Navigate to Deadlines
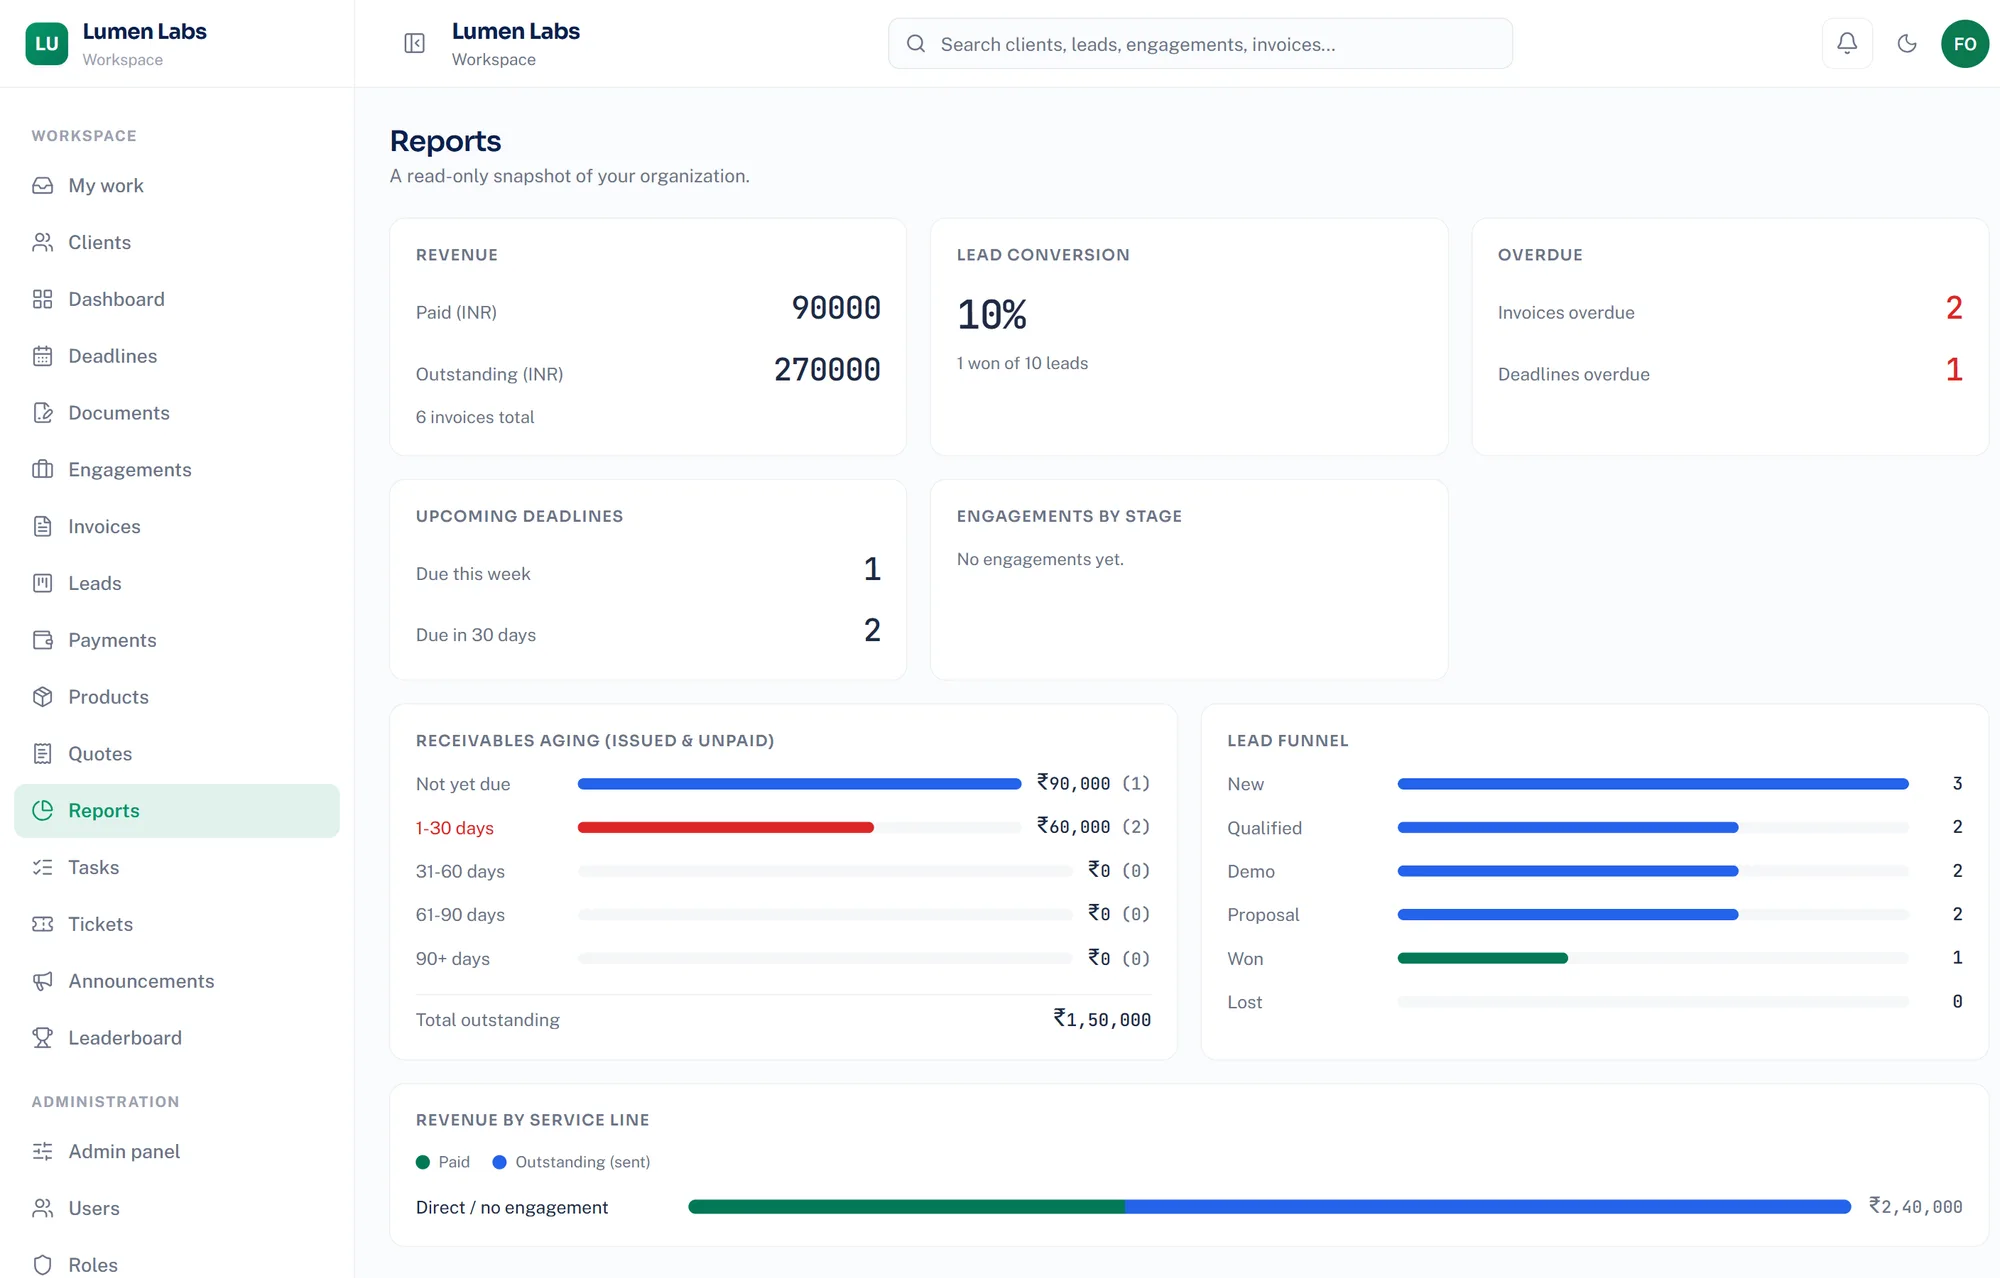The image size is (2000, 1278). [177, 357]
